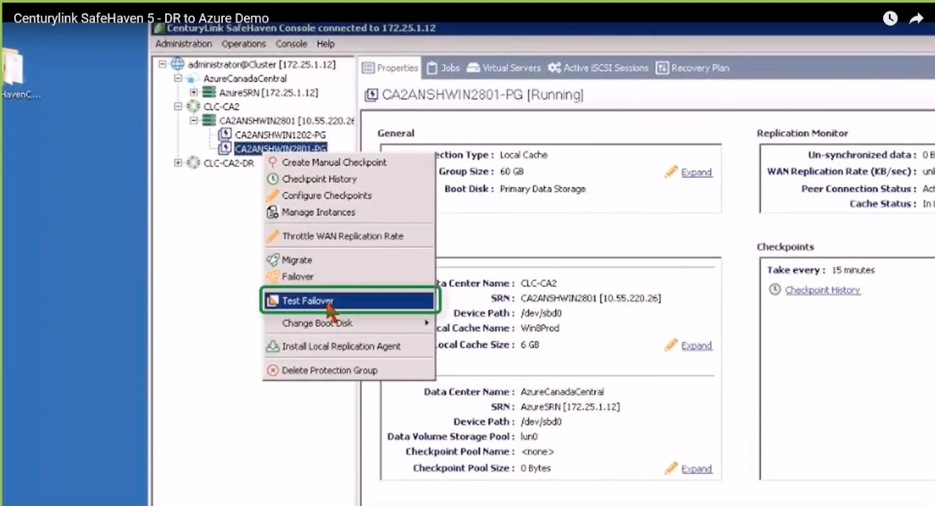Switch to the Active iSCSI Sessions tab
This screenshot has height=506, width=935.
(x=598, y=68)
